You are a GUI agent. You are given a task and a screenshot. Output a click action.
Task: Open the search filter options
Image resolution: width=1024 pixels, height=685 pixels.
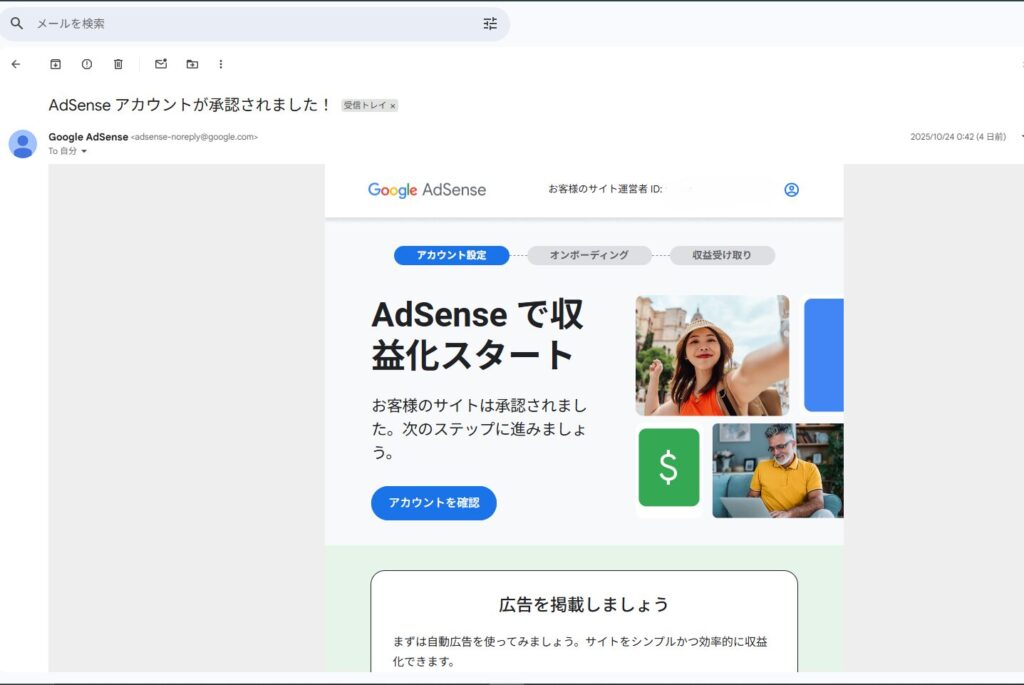[x=490, y=23]
